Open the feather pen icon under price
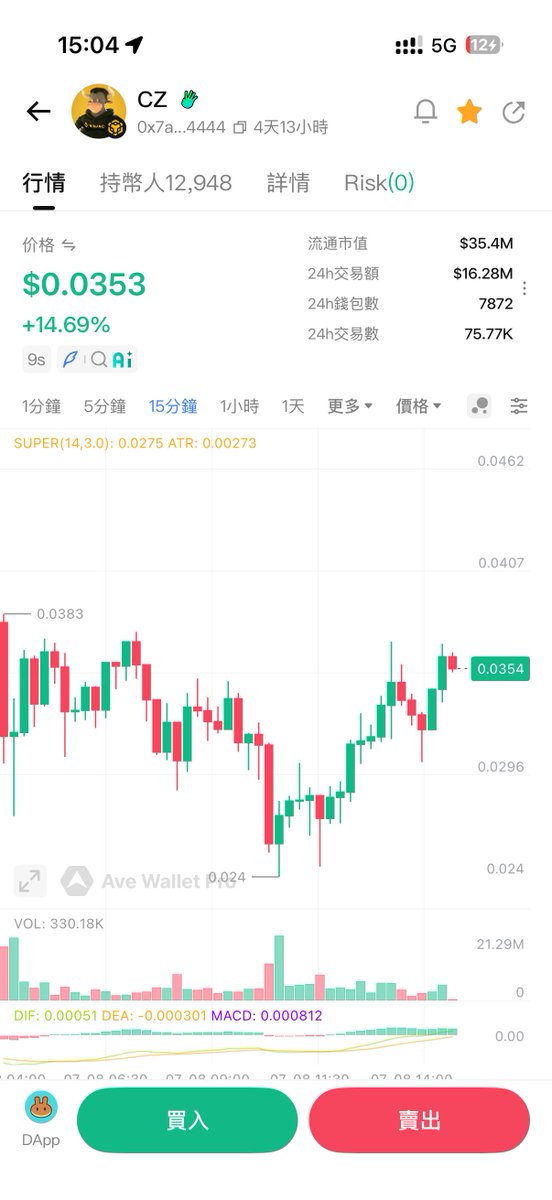The image size is (552, 1200). 69,359
